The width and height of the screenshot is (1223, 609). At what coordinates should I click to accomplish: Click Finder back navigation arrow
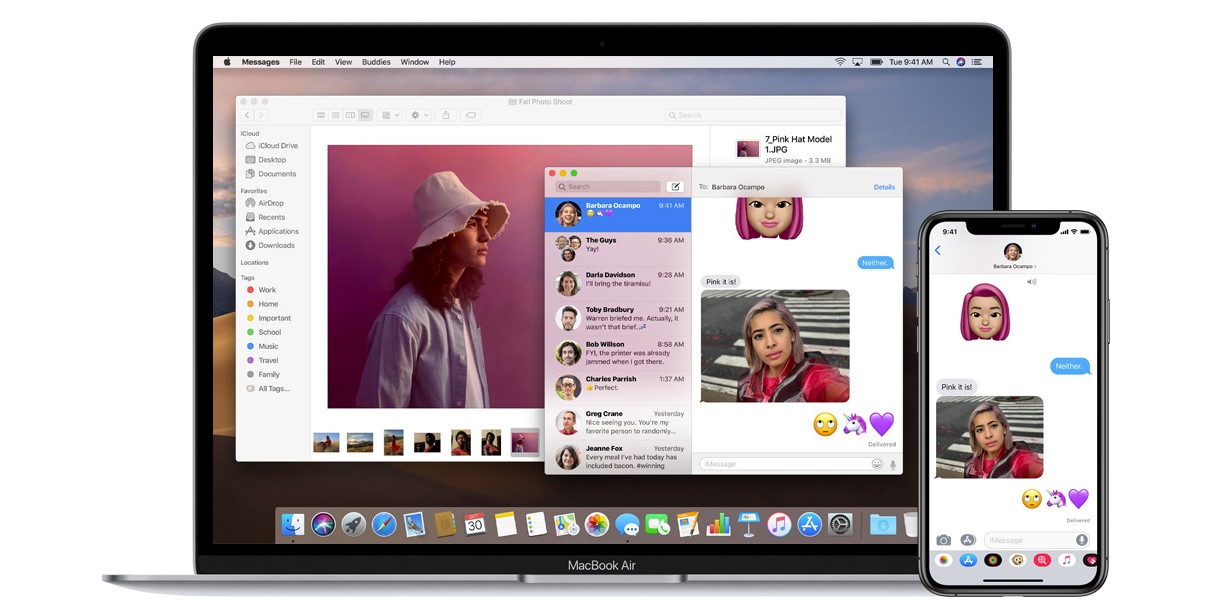click(x=247, y=116)
